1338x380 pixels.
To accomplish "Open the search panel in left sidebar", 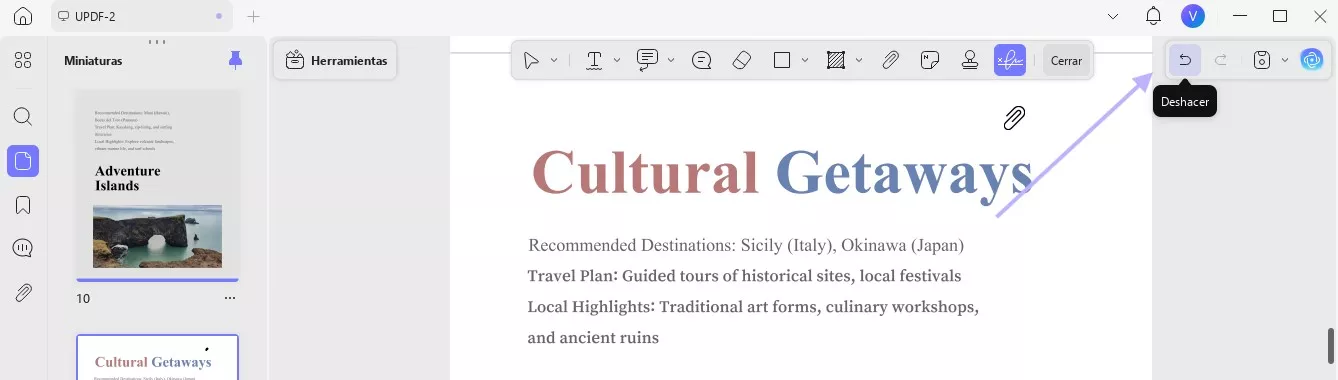I will [x=23, y=116].
